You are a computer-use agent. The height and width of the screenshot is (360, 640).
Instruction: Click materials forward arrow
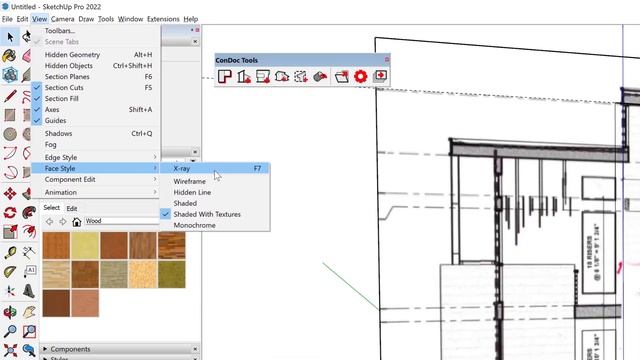pyautogui.click(x=63, y=222)
